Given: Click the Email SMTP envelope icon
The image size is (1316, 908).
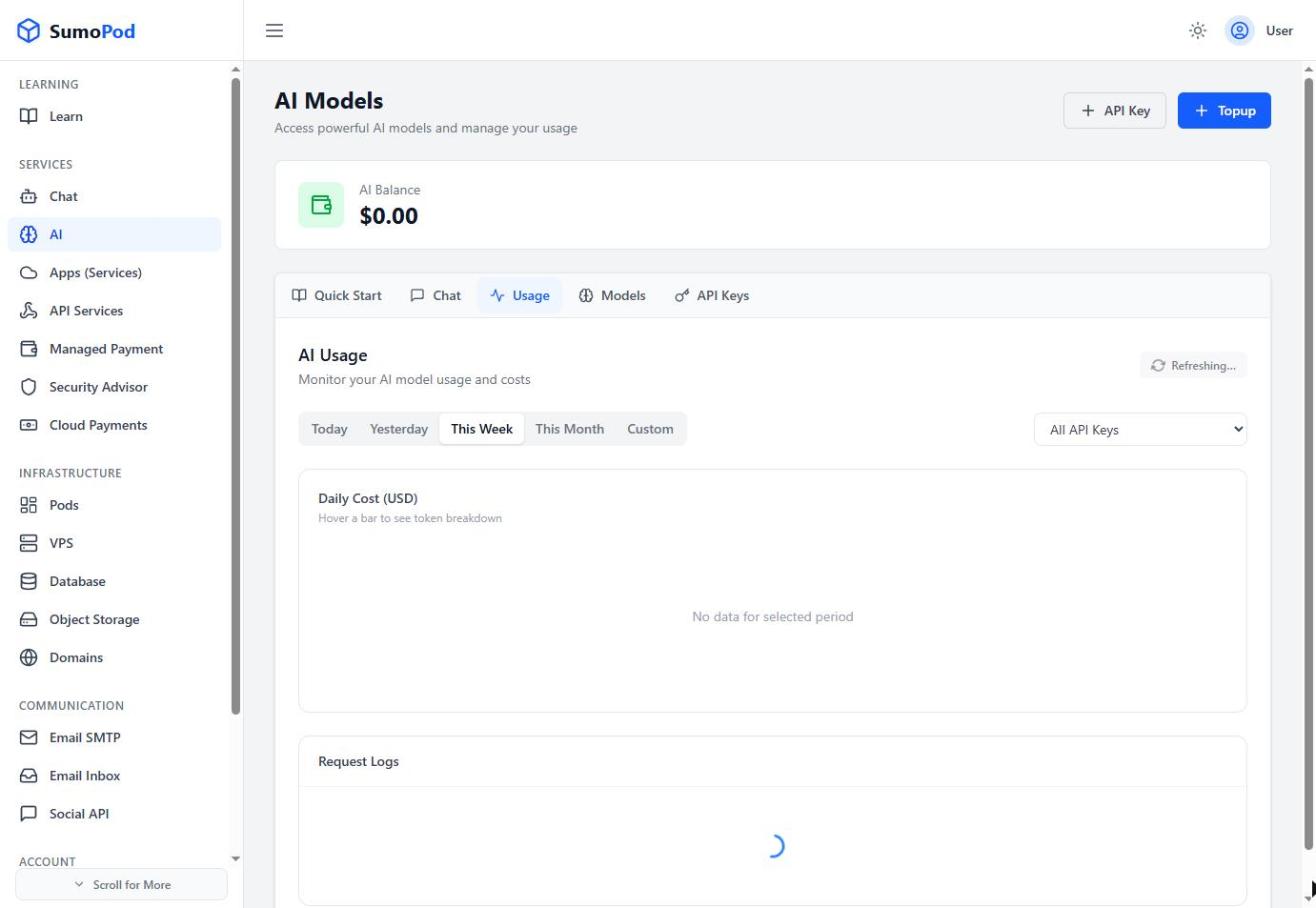Looking at the screenshot, I should [x=30, y=738].
